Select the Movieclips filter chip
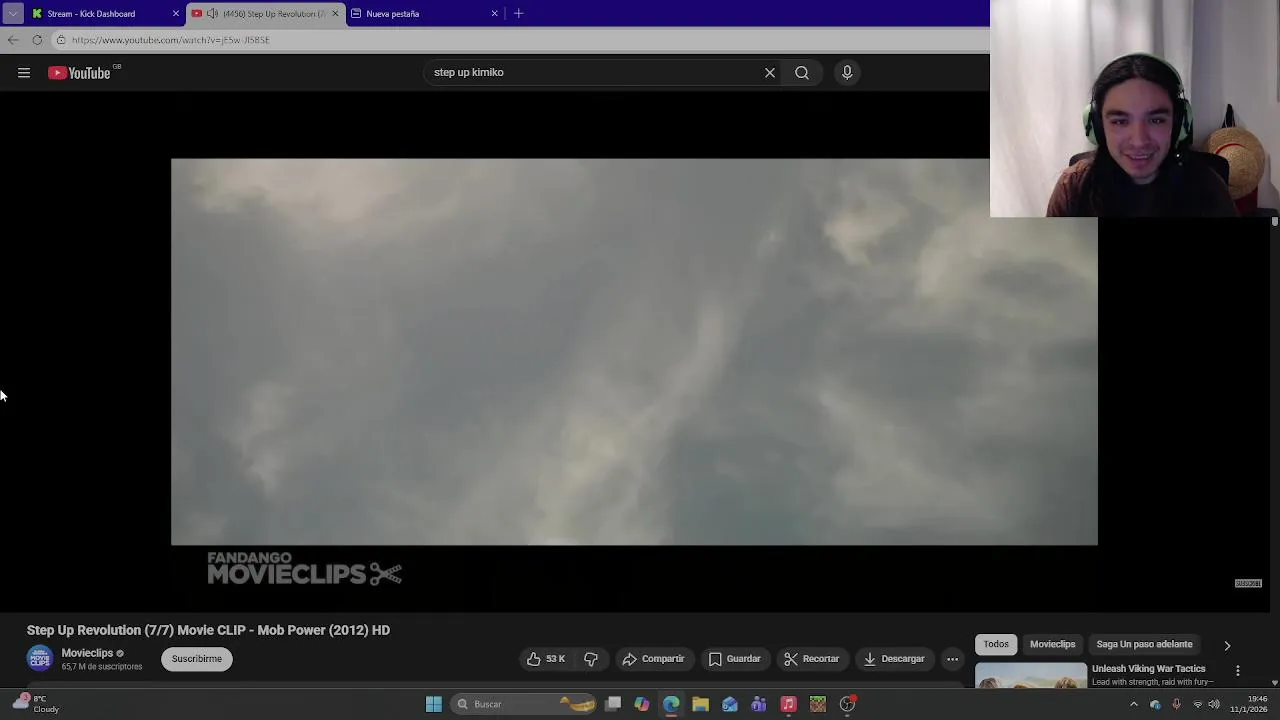1280x720 pixels. (x=1052, y=645)
